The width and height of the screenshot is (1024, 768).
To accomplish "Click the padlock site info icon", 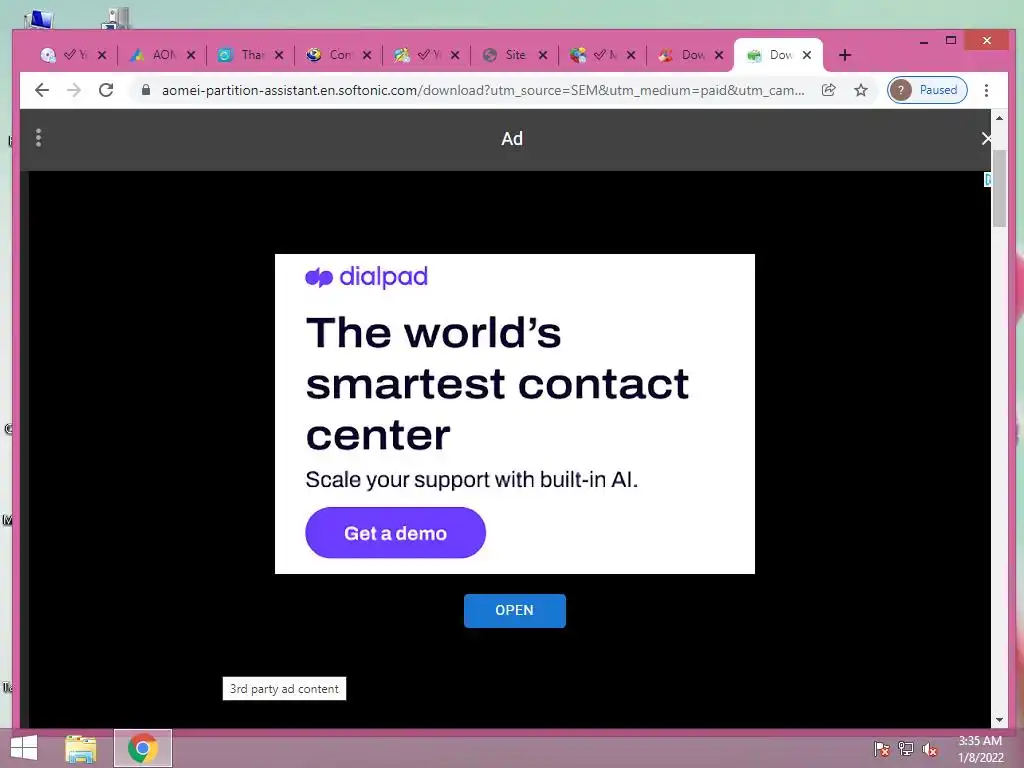I will 146,90.
